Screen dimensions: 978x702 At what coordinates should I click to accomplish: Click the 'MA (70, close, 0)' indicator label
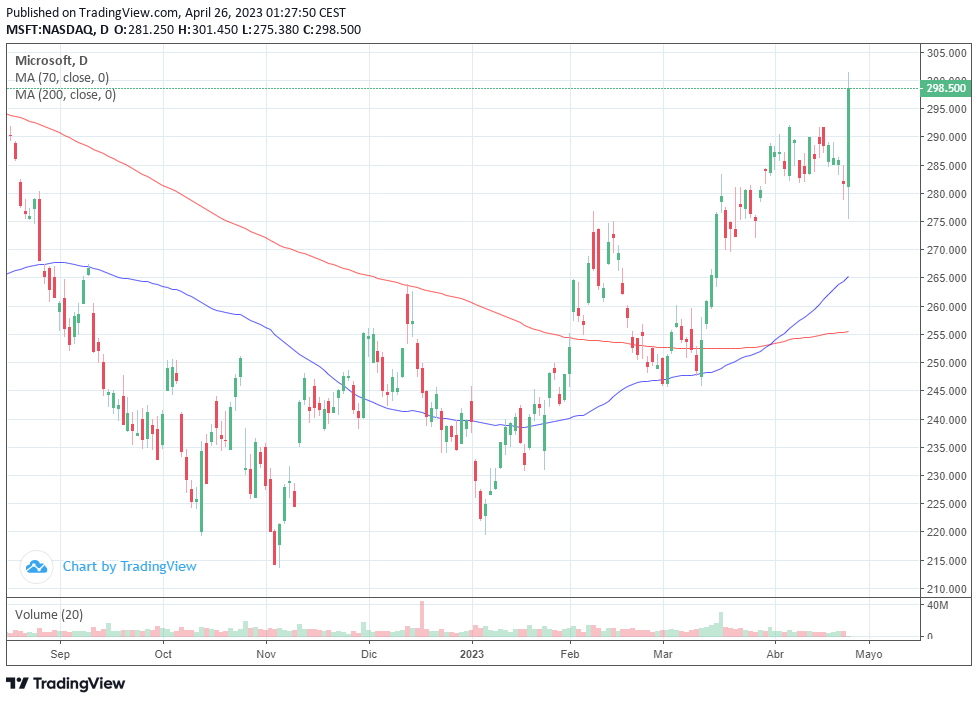(x=62, y=77)
